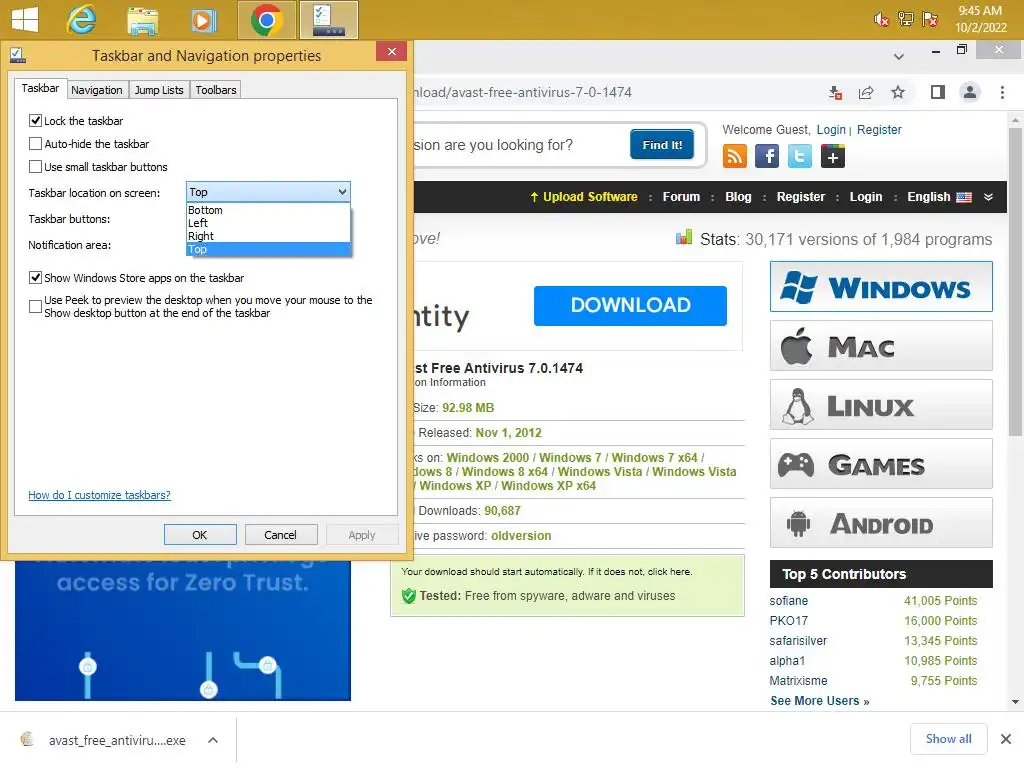Enable Use small taskbar buttons
The image size is (1024, 768).
[35, 167]
